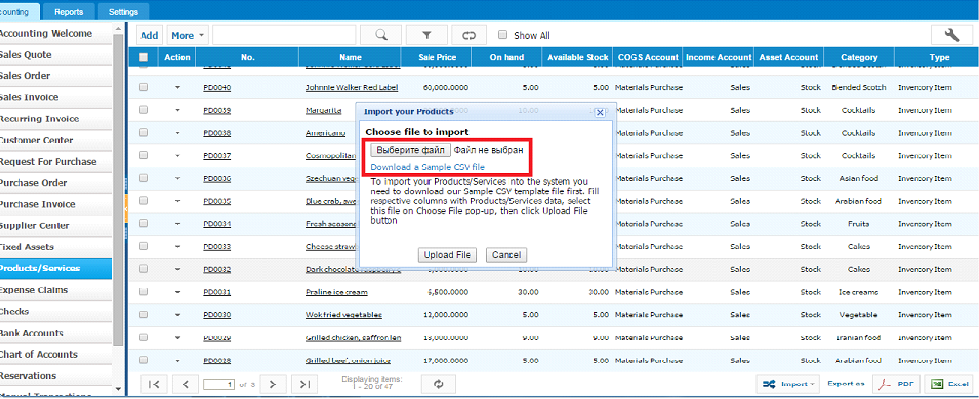Click Download a Sample CSV file link
Screen dimensions: 979x399
[x=428, y=167]
